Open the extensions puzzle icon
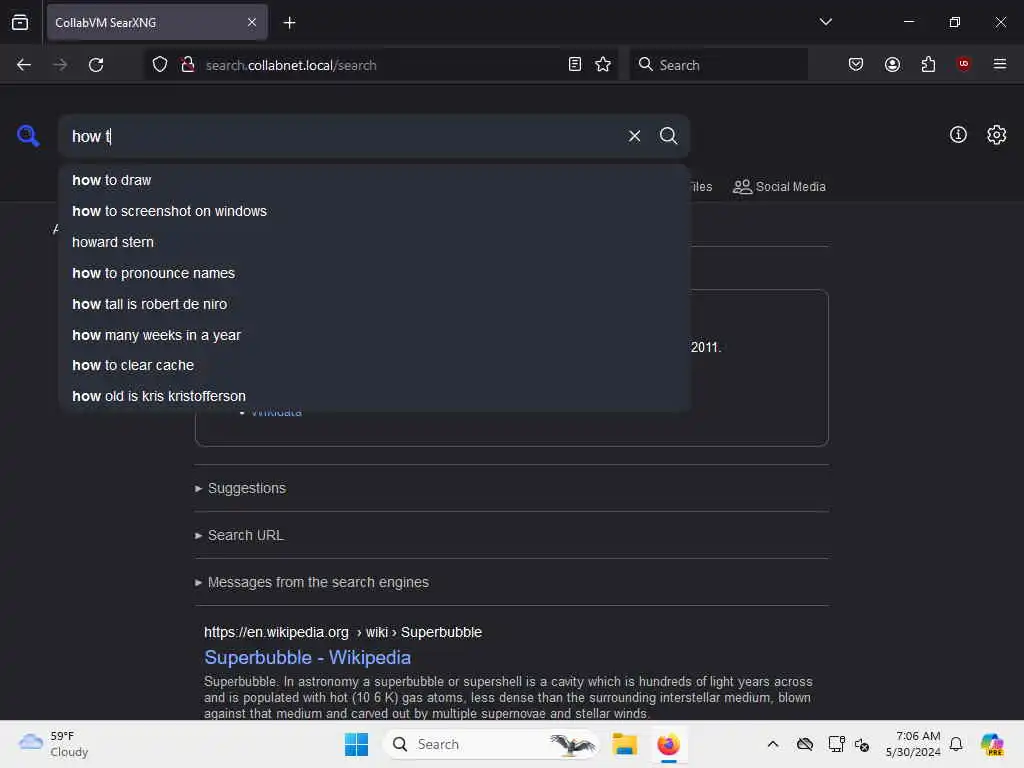 click(x=928, y=65)
